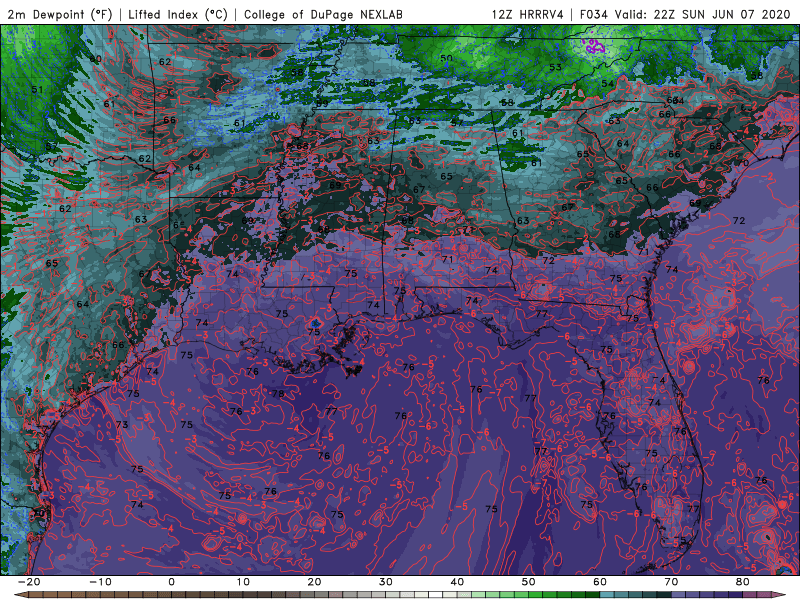The width and height of the screenshot is (800, 600).
Task: Click the 60 tick label on the colorbar
Action: [x=600, y=582]
